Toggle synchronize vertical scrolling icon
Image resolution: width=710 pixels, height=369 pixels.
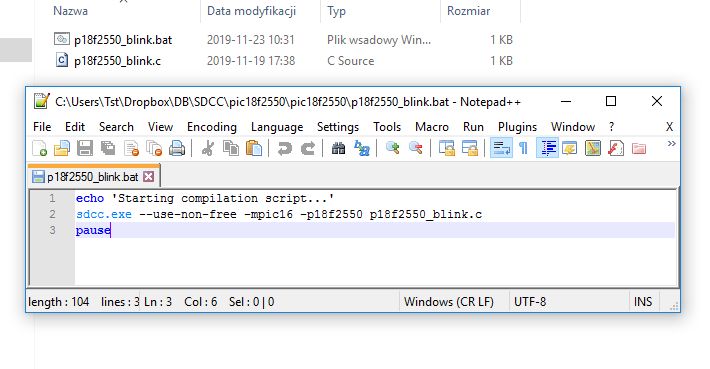(447, 149)
